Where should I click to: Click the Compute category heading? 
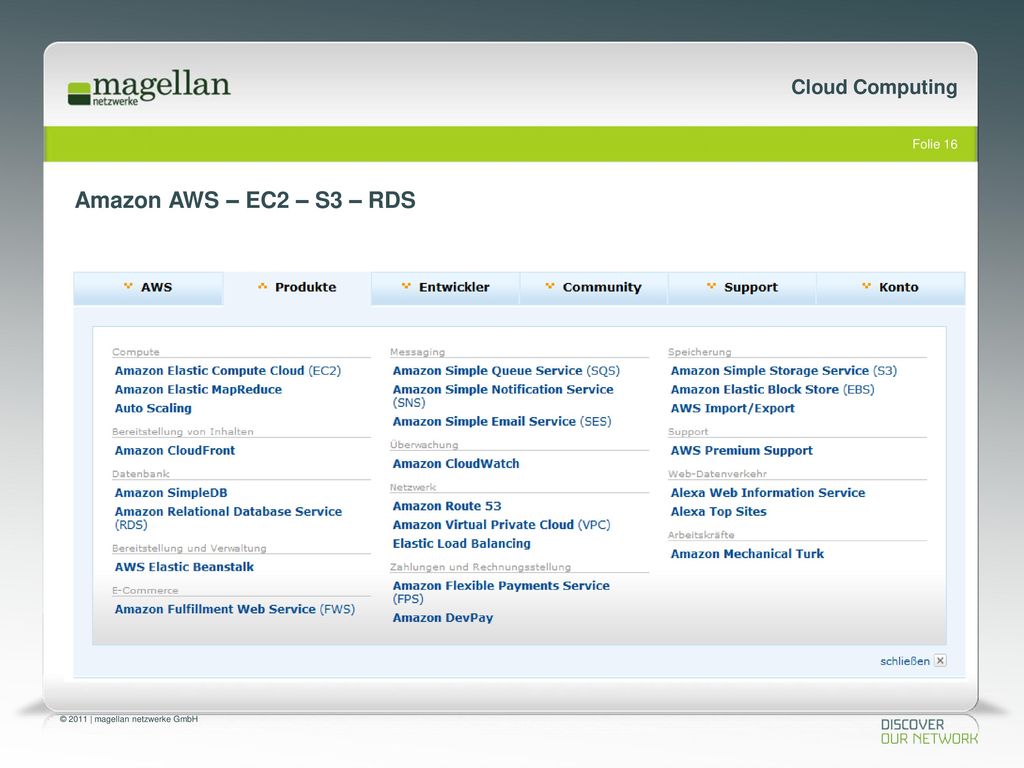136,352
